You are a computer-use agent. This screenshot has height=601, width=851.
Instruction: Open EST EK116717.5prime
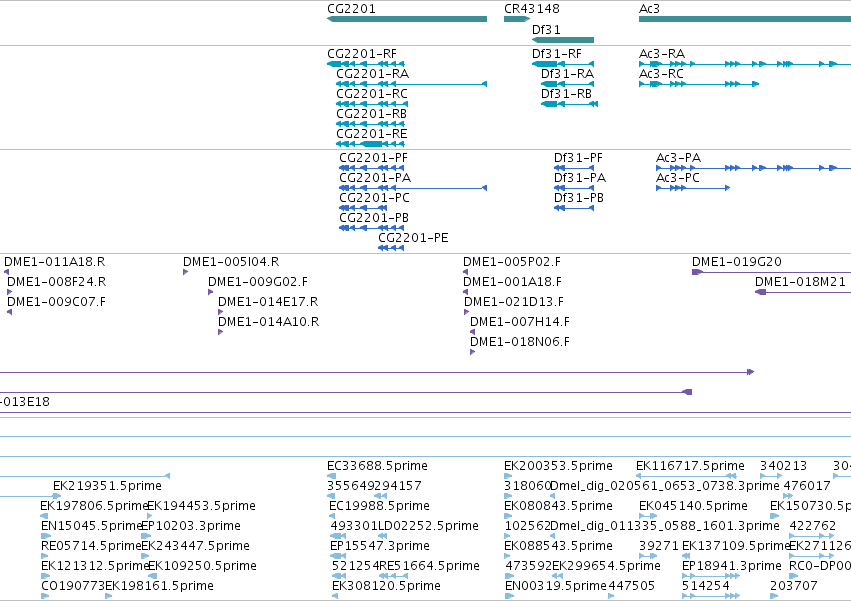click(690, 466)
